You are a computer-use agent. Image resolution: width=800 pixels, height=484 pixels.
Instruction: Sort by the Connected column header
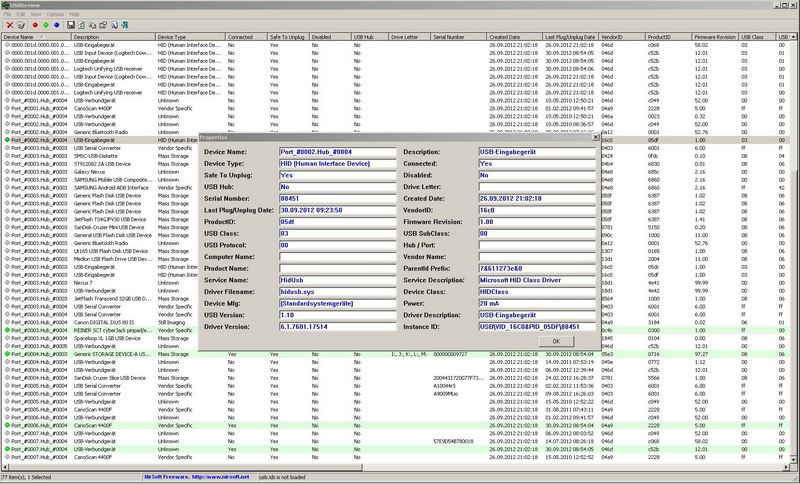pos(246,37)
